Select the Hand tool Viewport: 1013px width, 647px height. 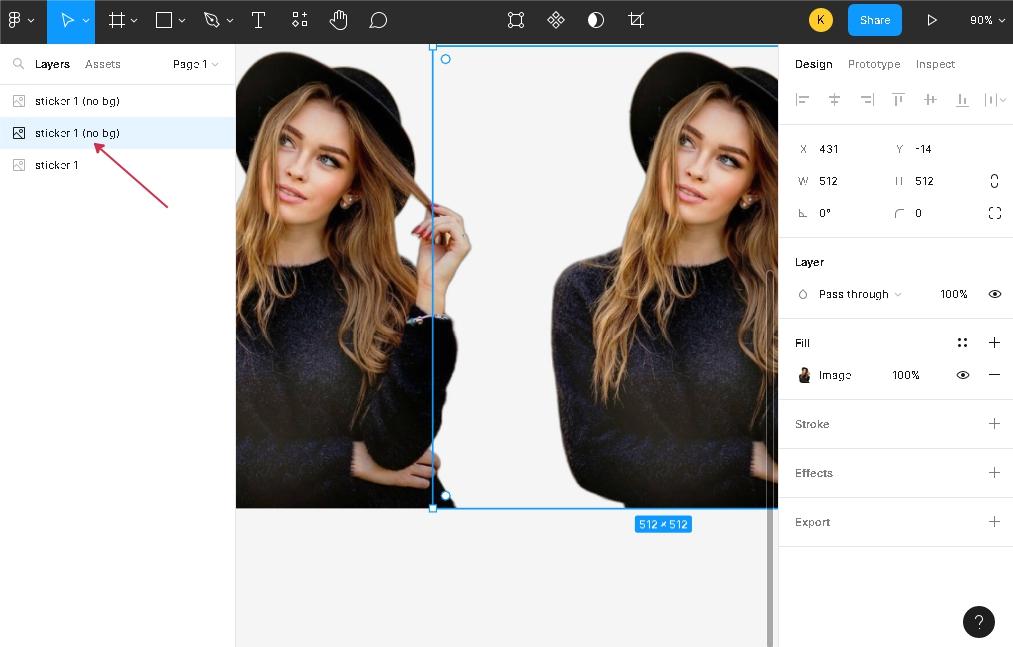(338, 20)
